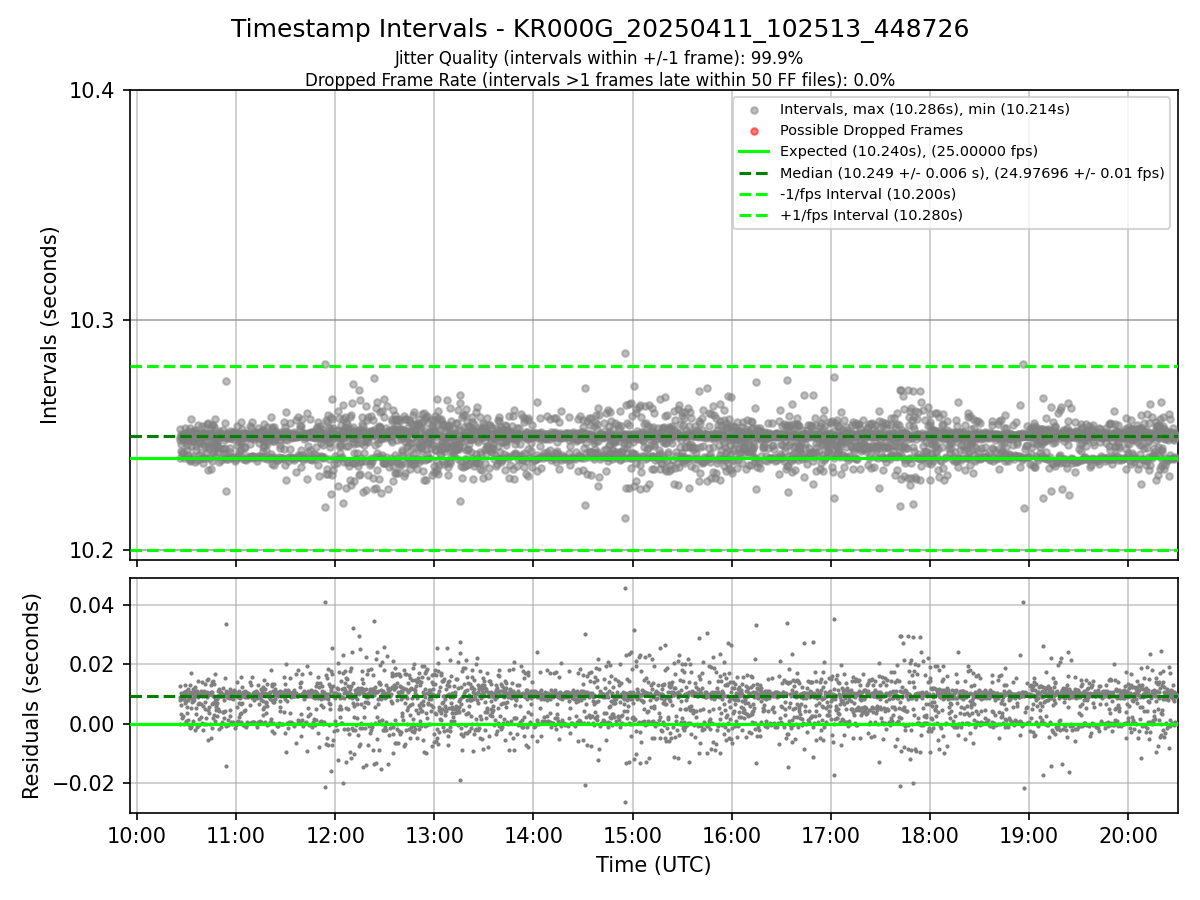Click legend entry 'Possible Dropped Frames'
The width and height of the screenshot is (1200, 900).
871,130
